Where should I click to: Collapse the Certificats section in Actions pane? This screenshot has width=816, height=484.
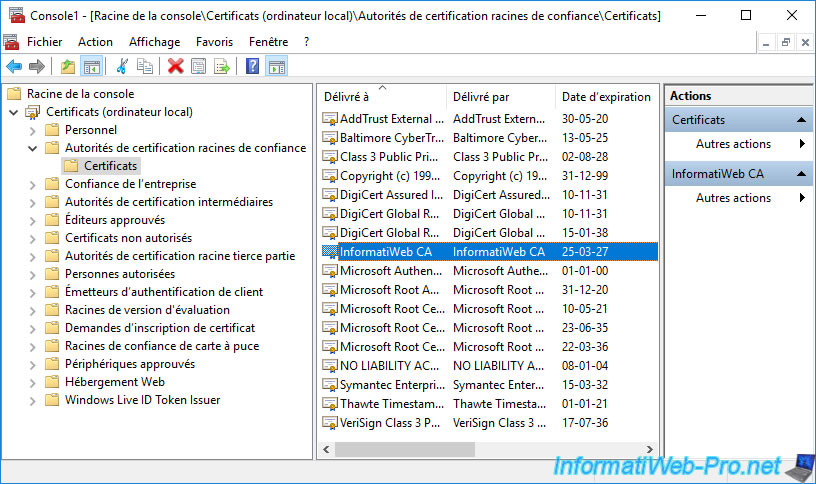[801, 120]
